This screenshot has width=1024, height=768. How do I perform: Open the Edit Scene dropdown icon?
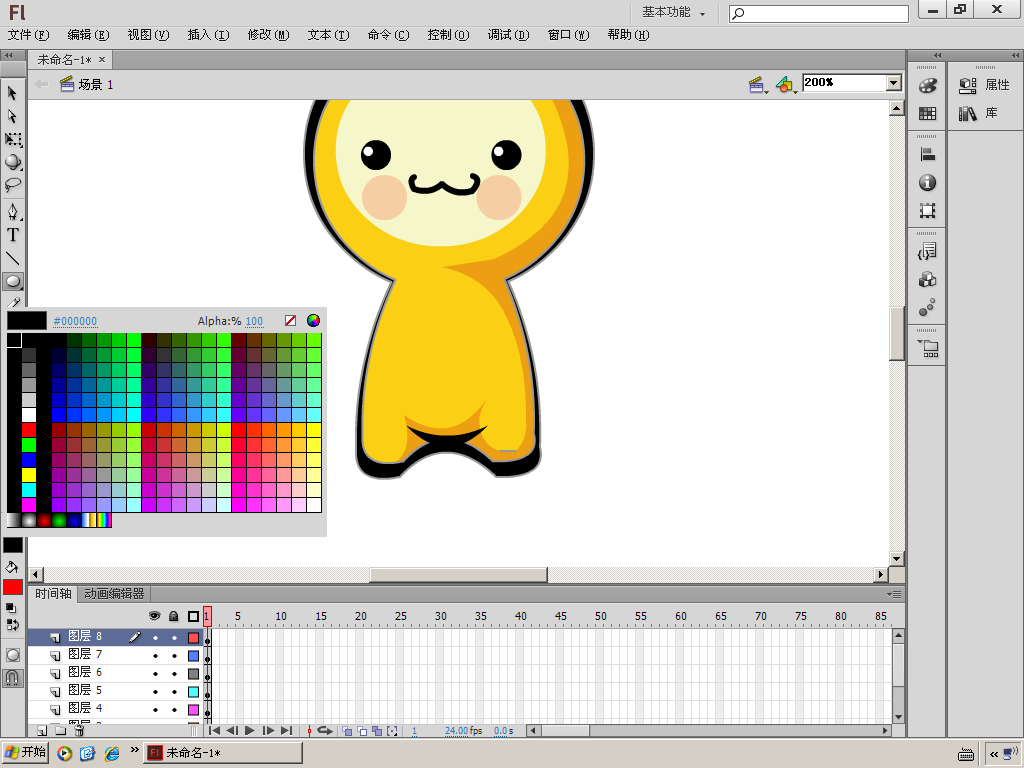[x=758, y=84]
